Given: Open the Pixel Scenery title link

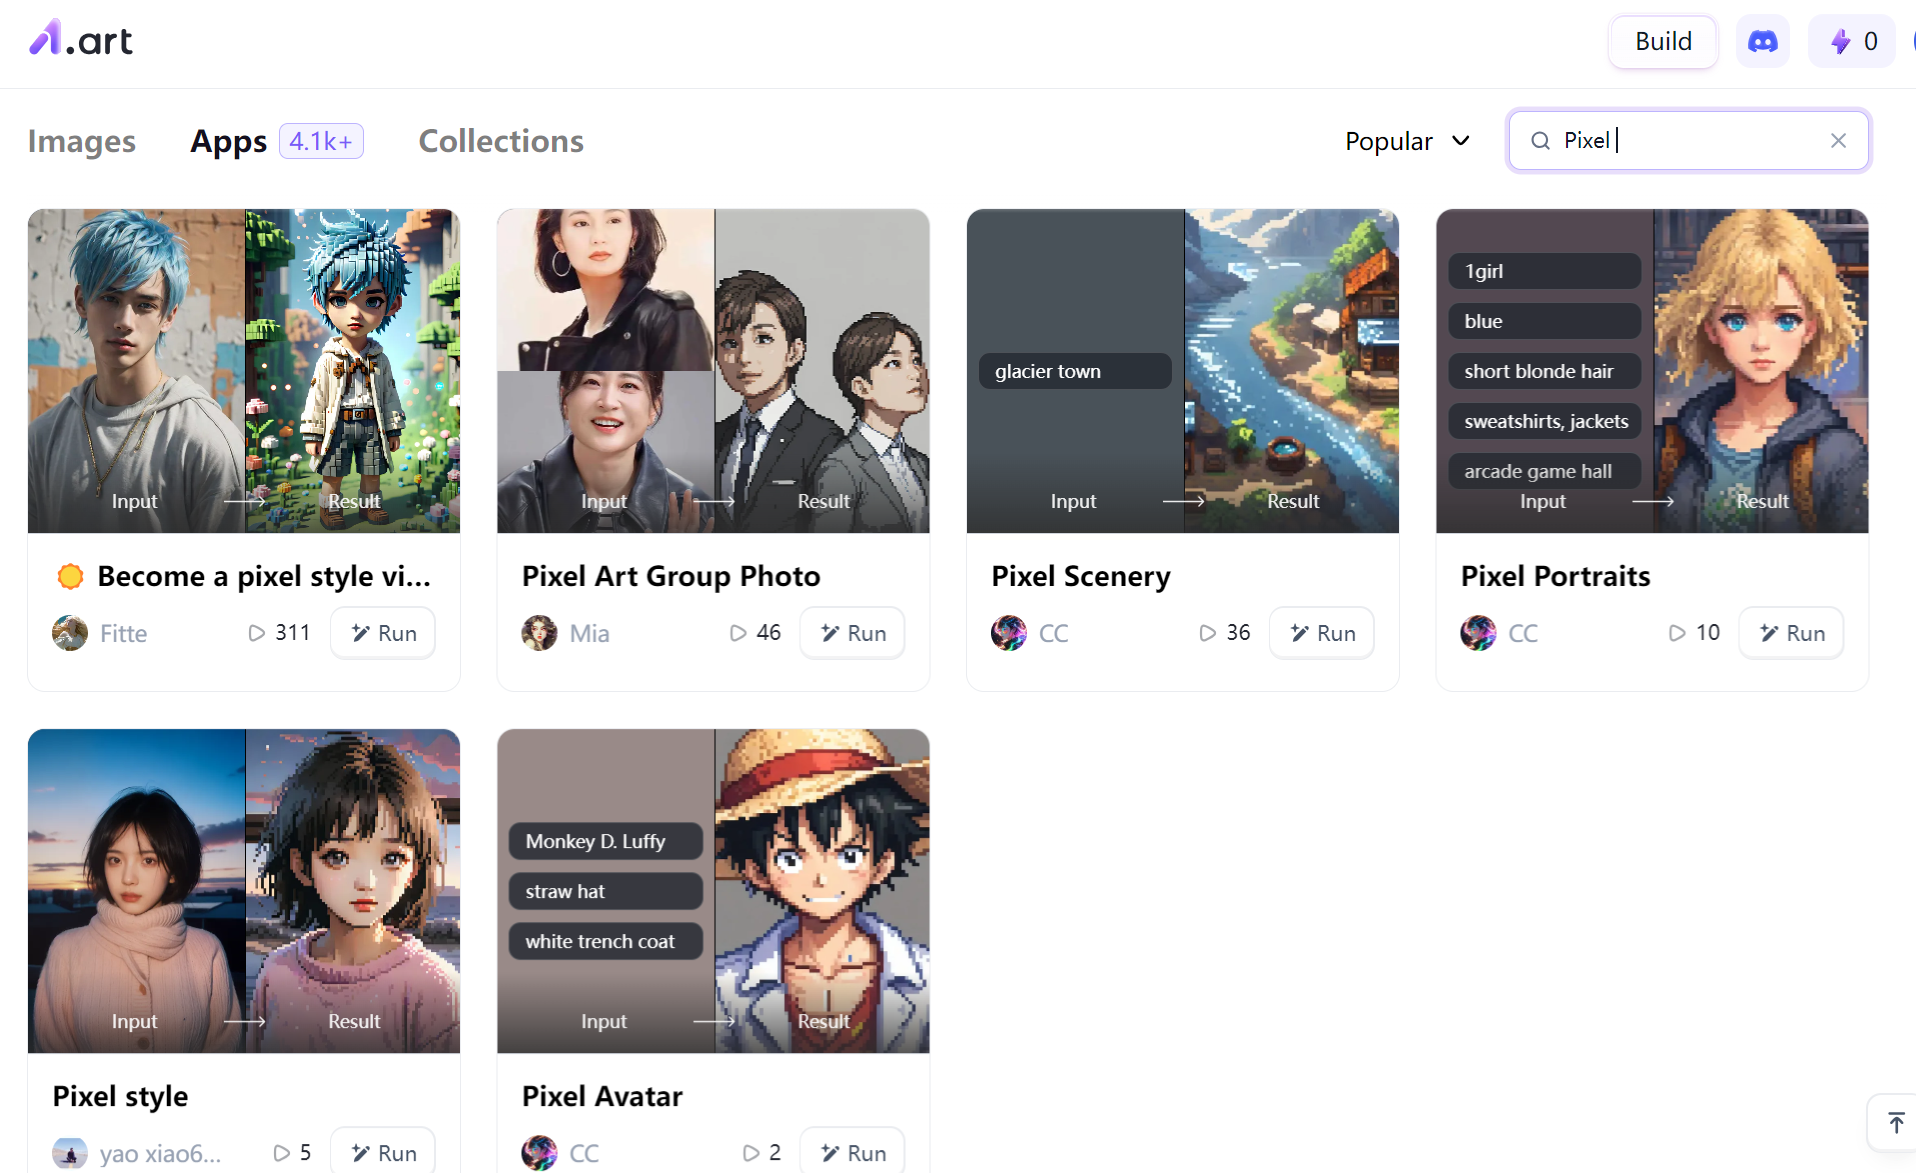Looking at the screenshot, I should pos(1080,577).
